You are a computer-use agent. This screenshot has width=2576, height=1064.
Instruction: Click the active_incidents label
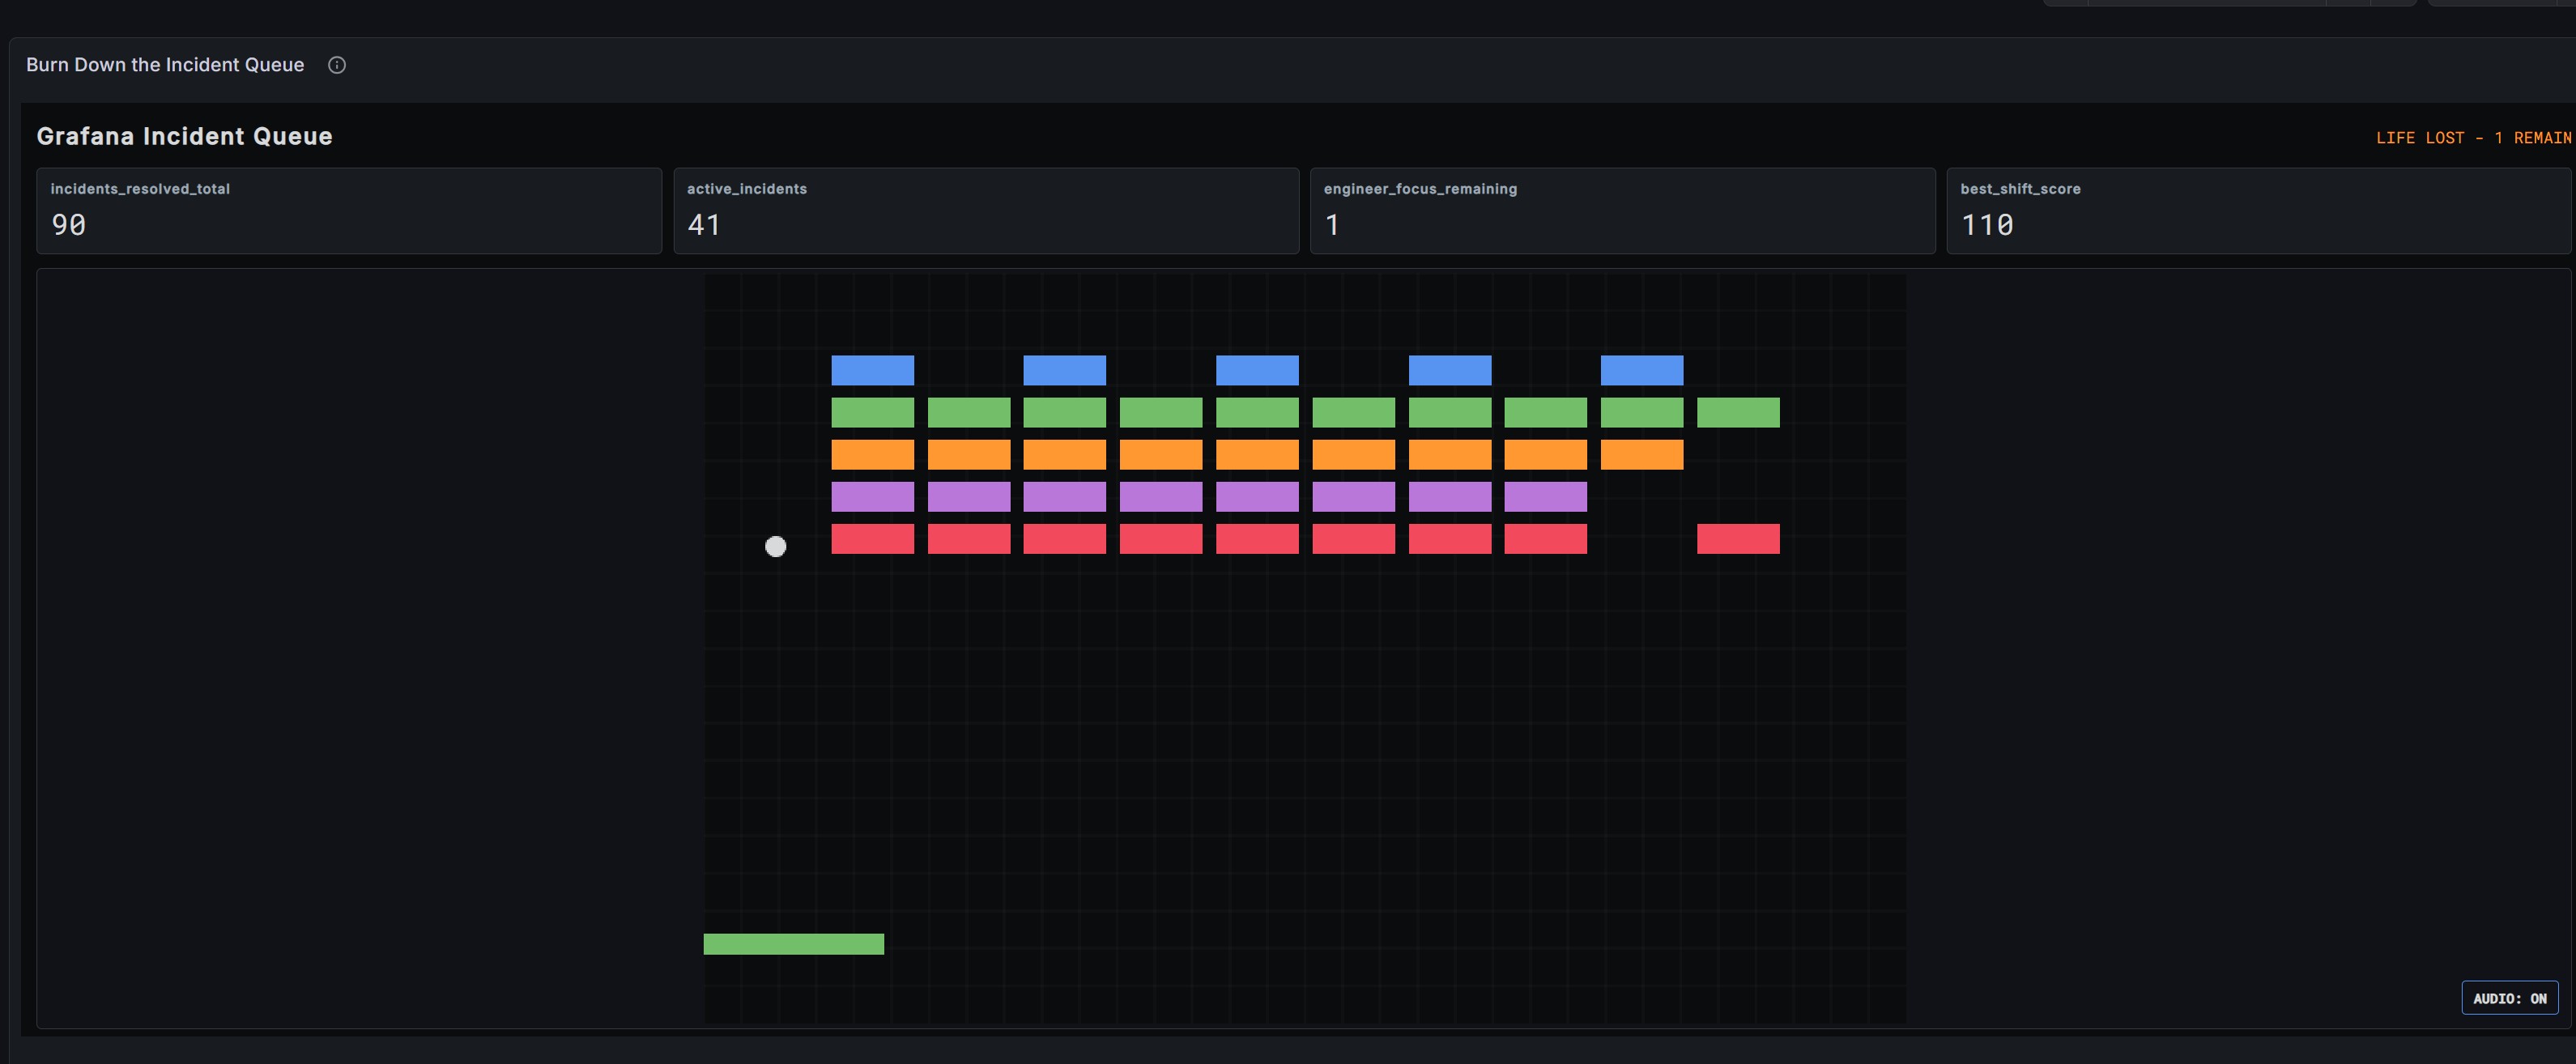pos(747,189)
